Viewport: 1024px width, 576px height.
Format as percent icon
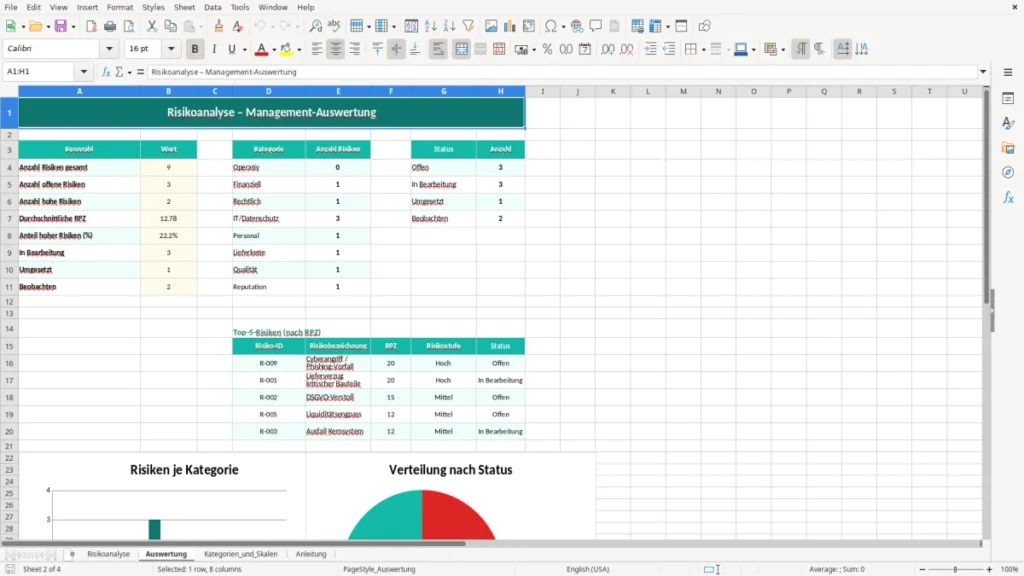click(x=547, y=49)
